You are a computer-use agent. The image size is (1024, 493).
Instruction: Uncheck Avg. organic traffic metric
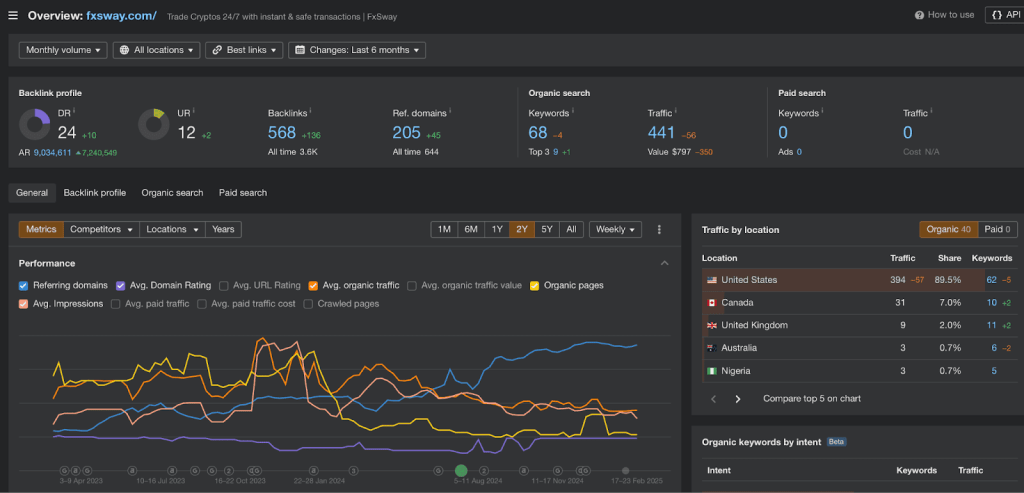313,285
